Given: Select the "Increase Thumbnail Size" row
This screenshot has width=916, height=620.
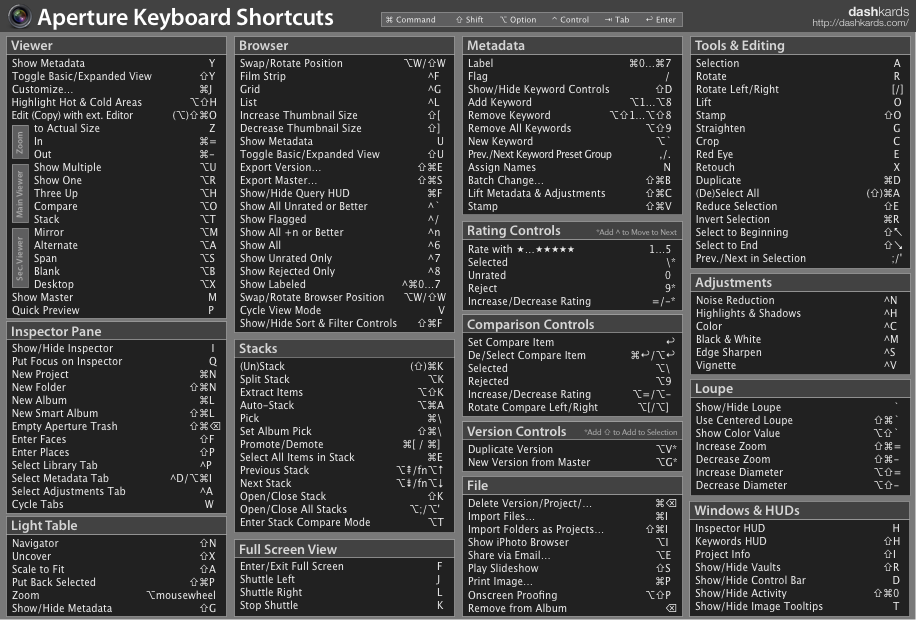Looking at the screenshot, I should 342,115.
